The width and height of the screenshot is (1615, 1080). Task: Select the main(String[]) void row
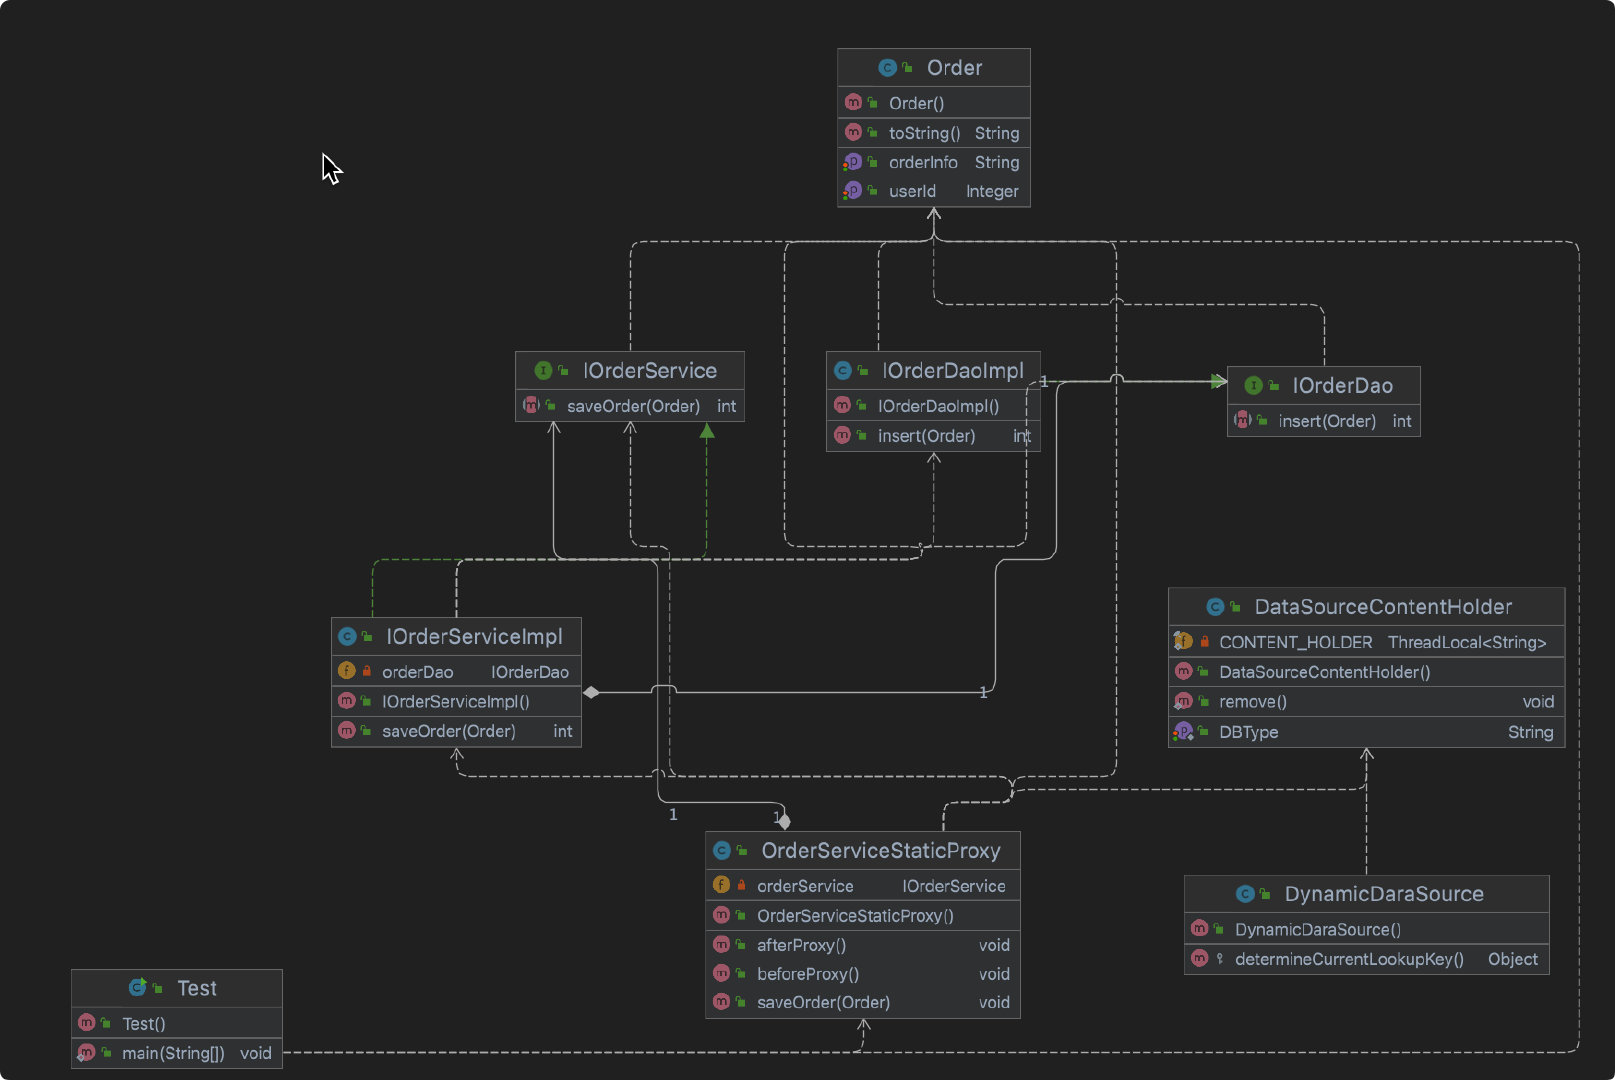(177, 1053)
